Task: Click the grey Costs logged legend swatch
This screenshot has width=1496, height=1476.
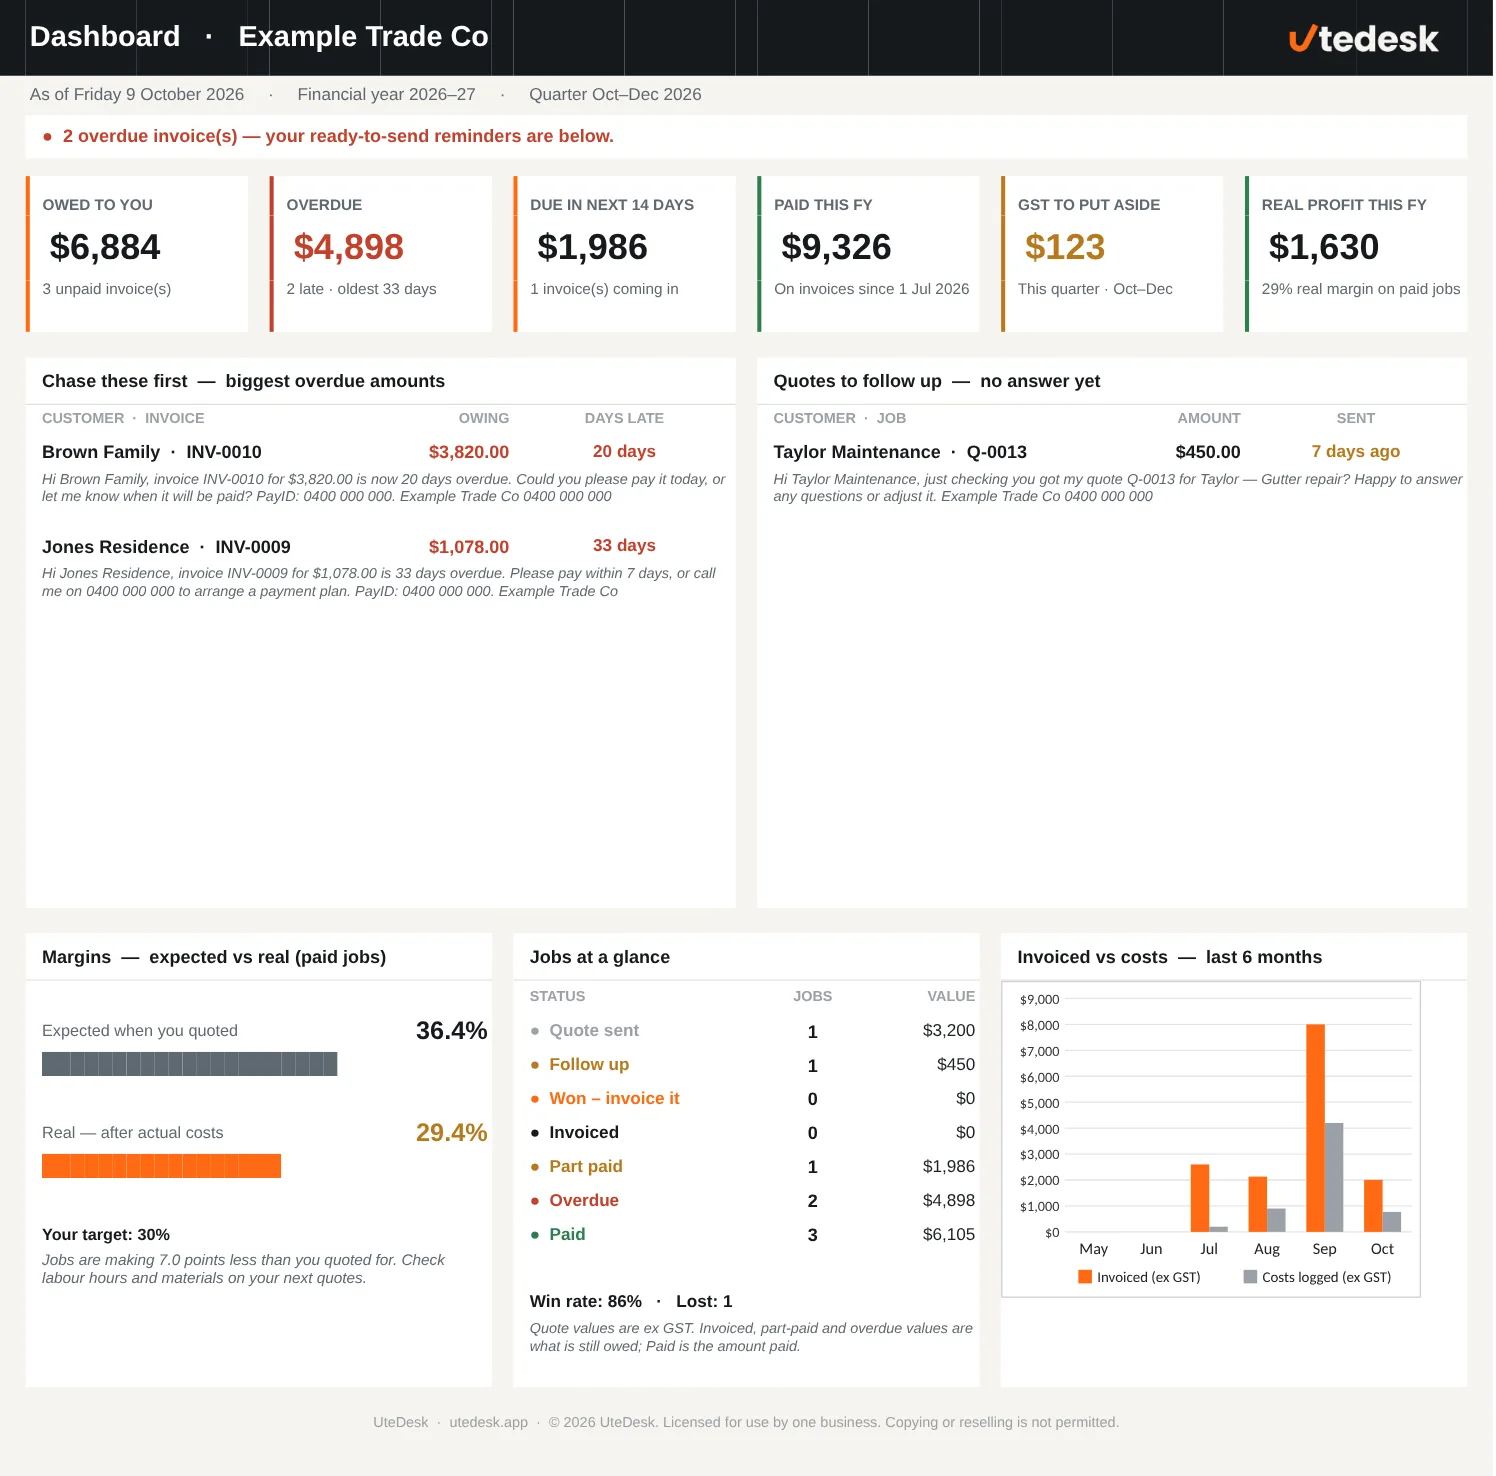Action: coord(1250,1277)
